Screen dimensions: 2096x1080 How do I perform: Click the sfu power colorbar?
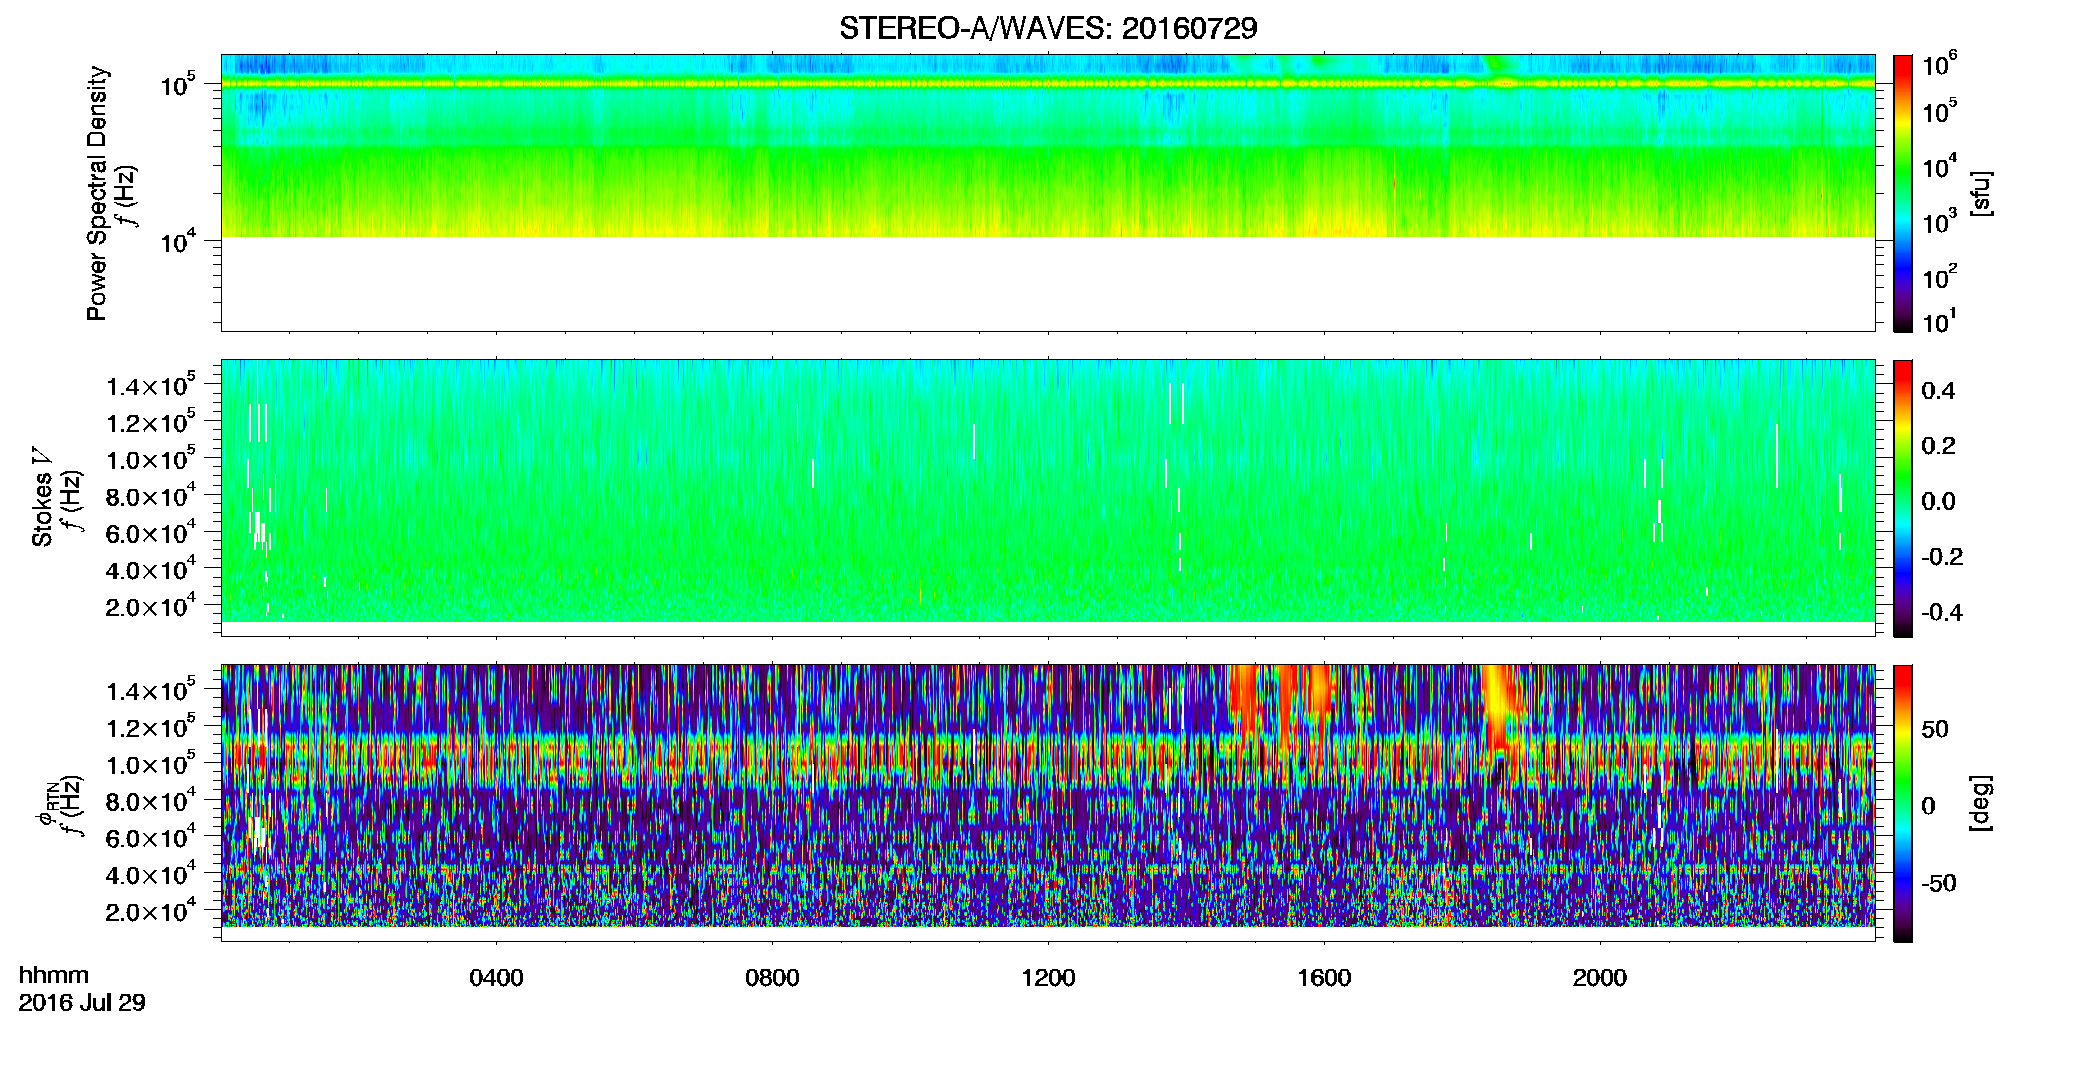coord(1903,192)
